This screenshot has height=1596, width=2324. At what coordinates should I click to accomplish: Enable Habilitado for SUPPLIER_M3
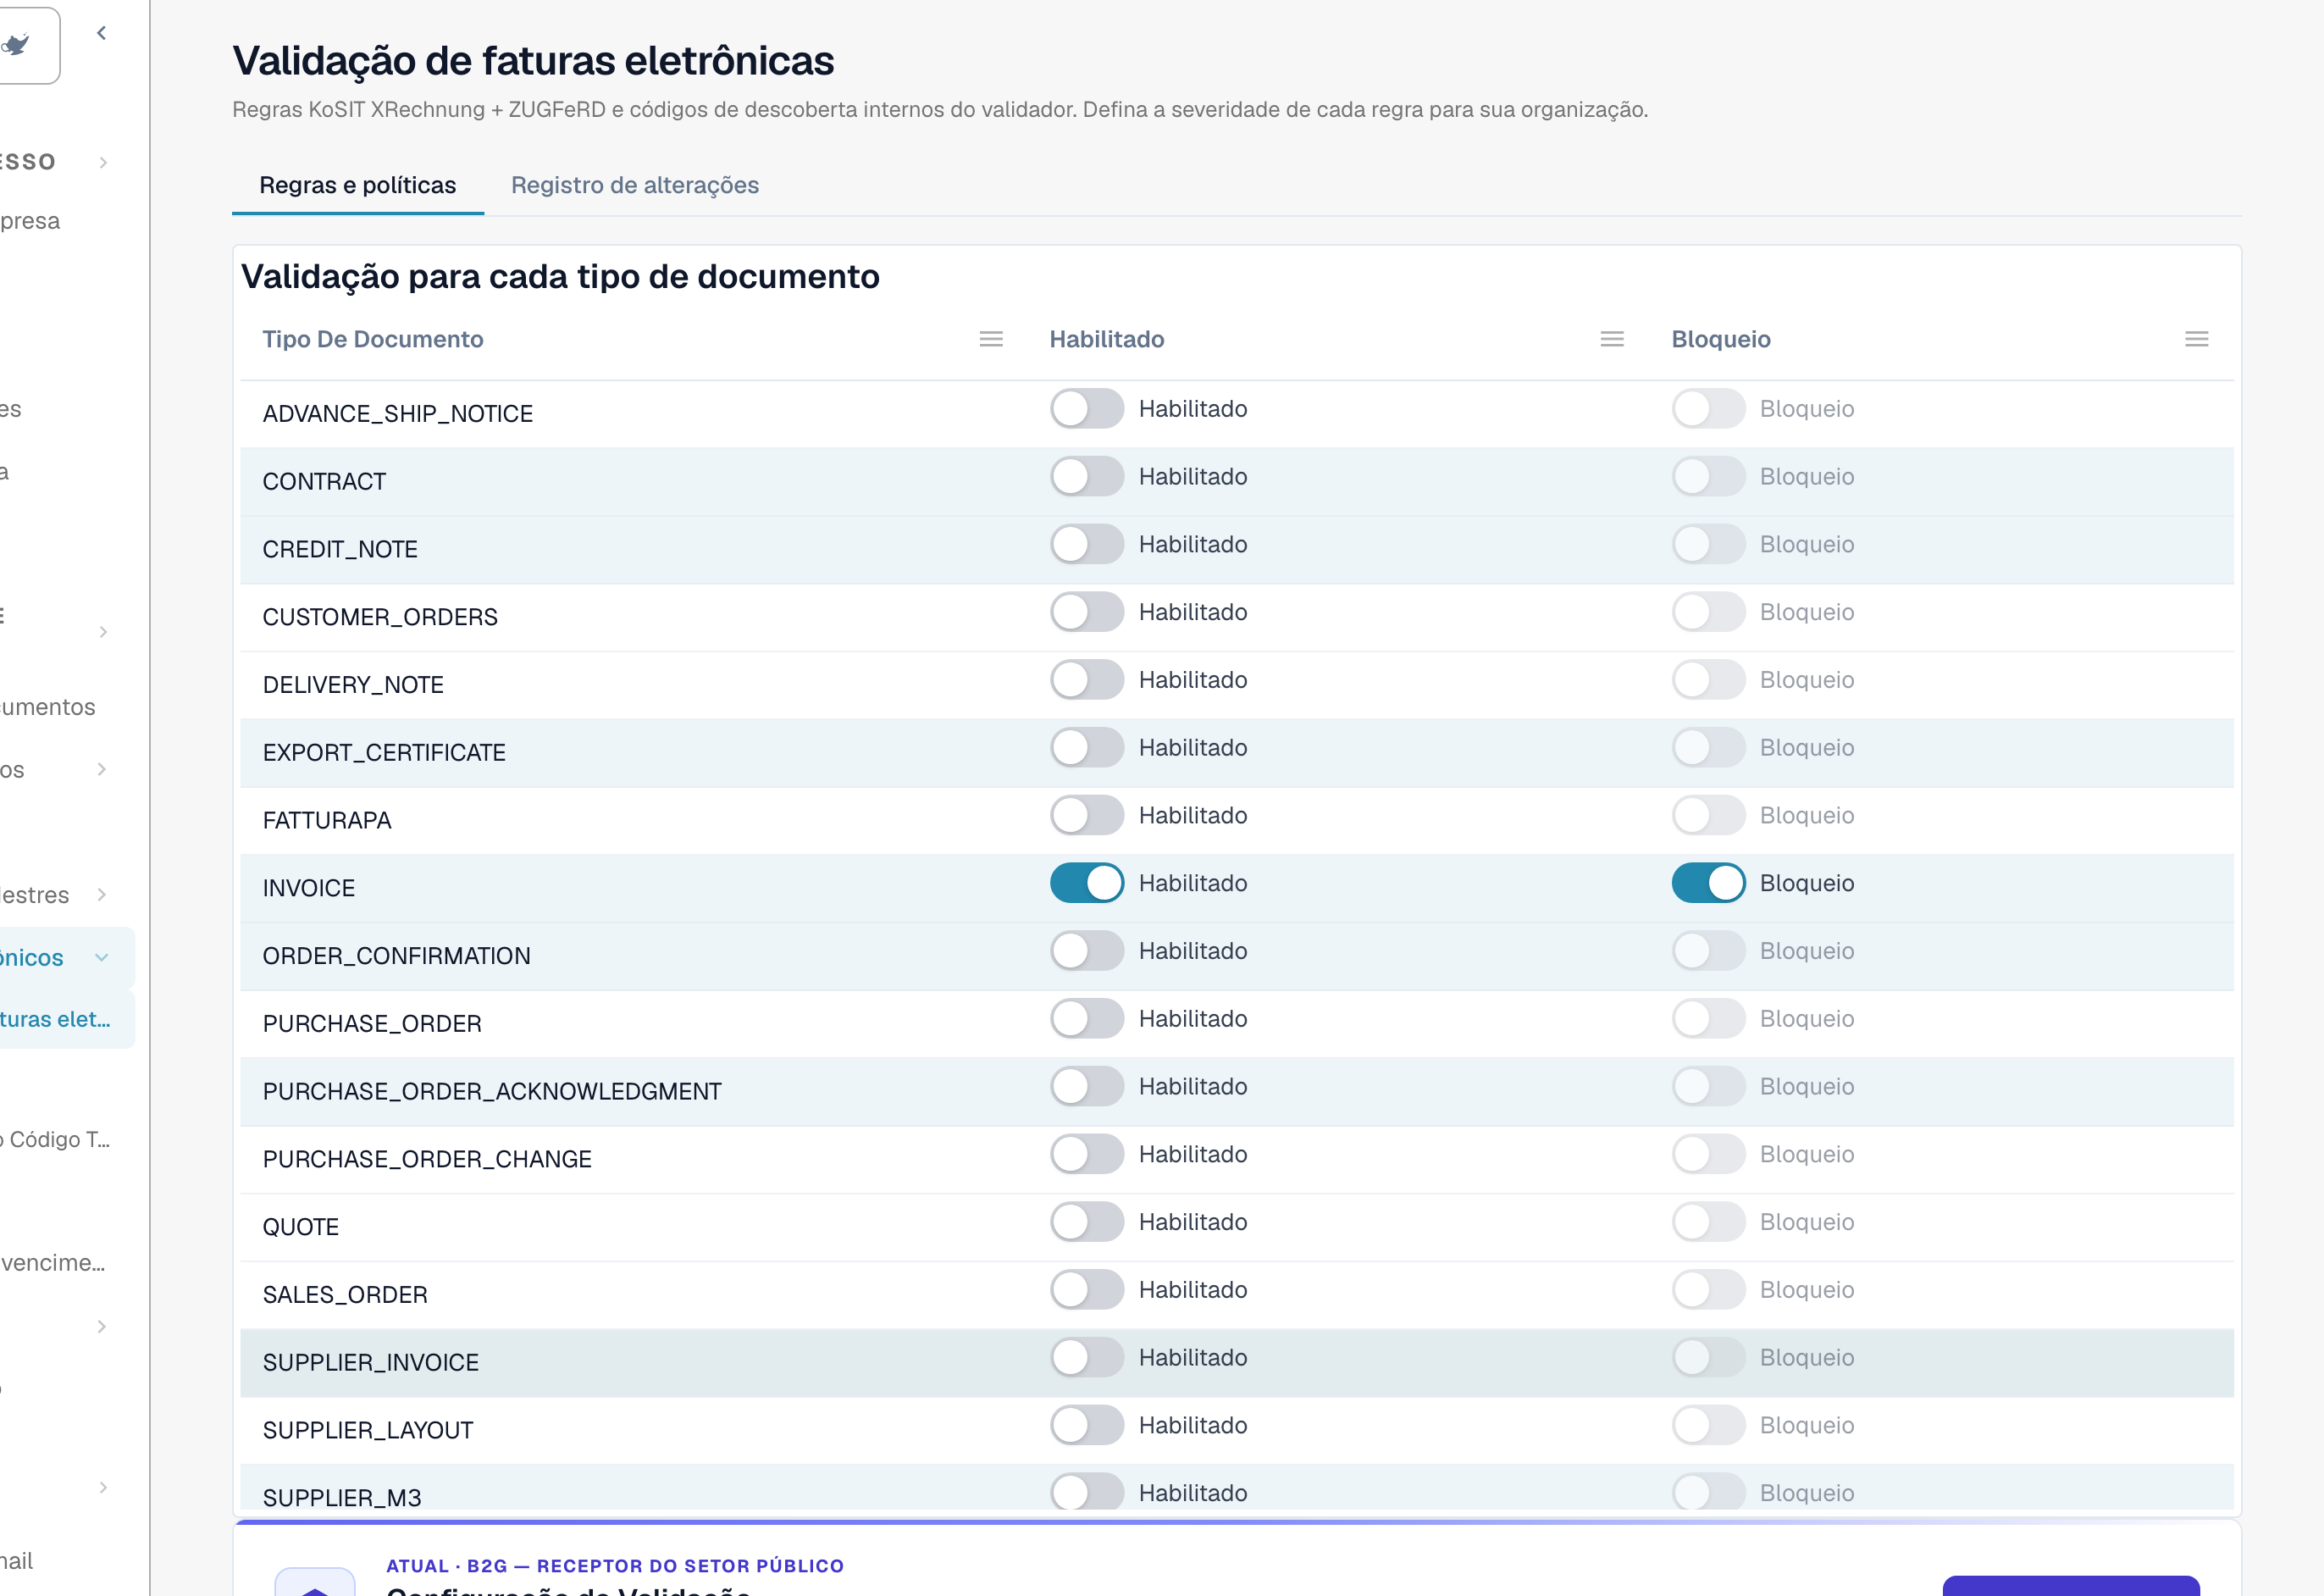(x=1086, y=1493)
